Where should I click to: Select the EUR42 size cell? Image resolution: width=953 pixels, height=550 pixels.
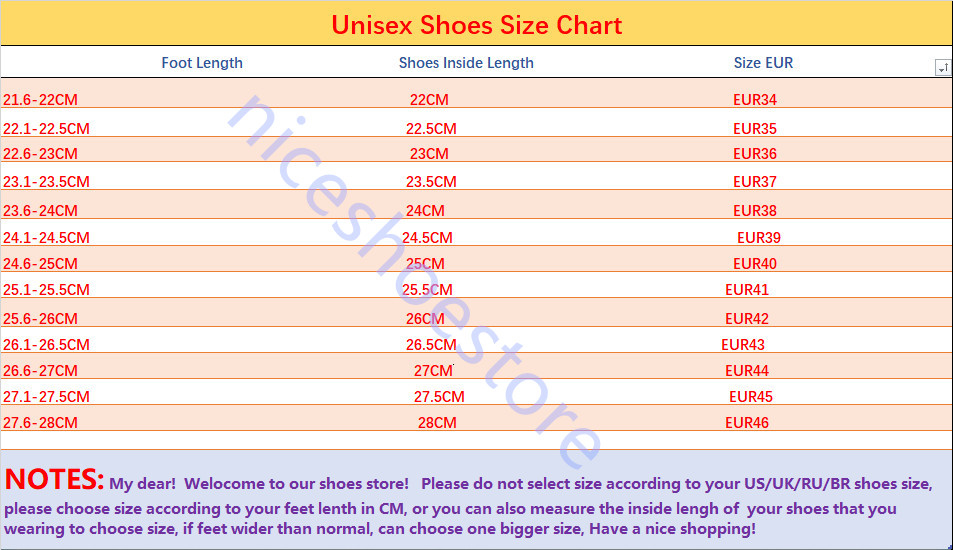click(747, 319)
